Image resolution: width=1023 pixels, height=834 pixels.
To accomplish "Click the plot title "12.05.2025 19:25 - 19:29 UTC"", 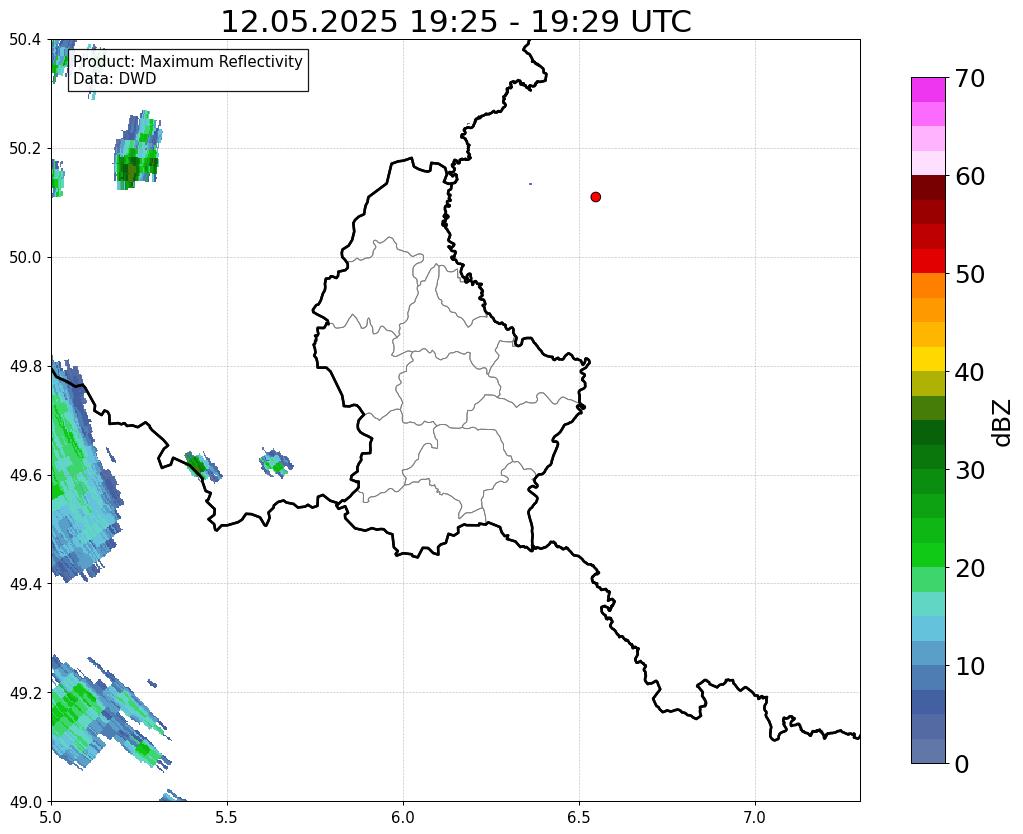I will coord(456,22).
